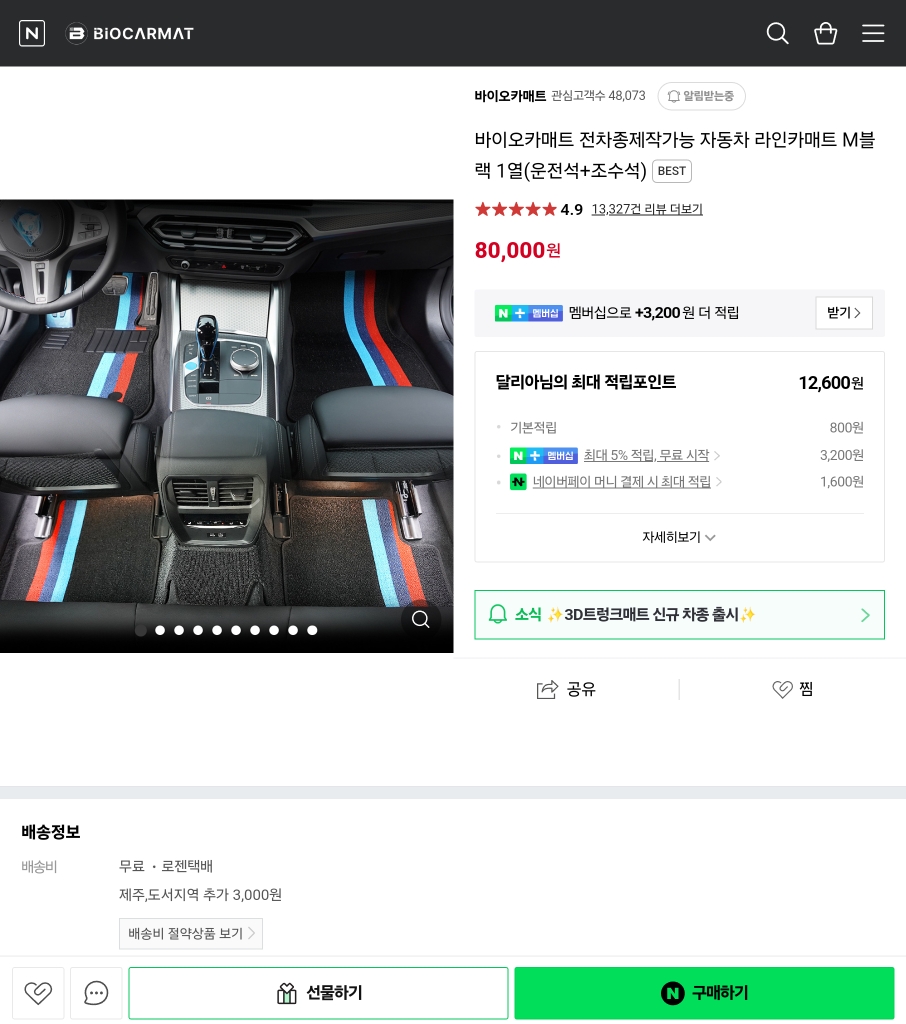Click the 무료 · 로젠택배 shipping text
906x1024 pixels.
click(166, 867)
